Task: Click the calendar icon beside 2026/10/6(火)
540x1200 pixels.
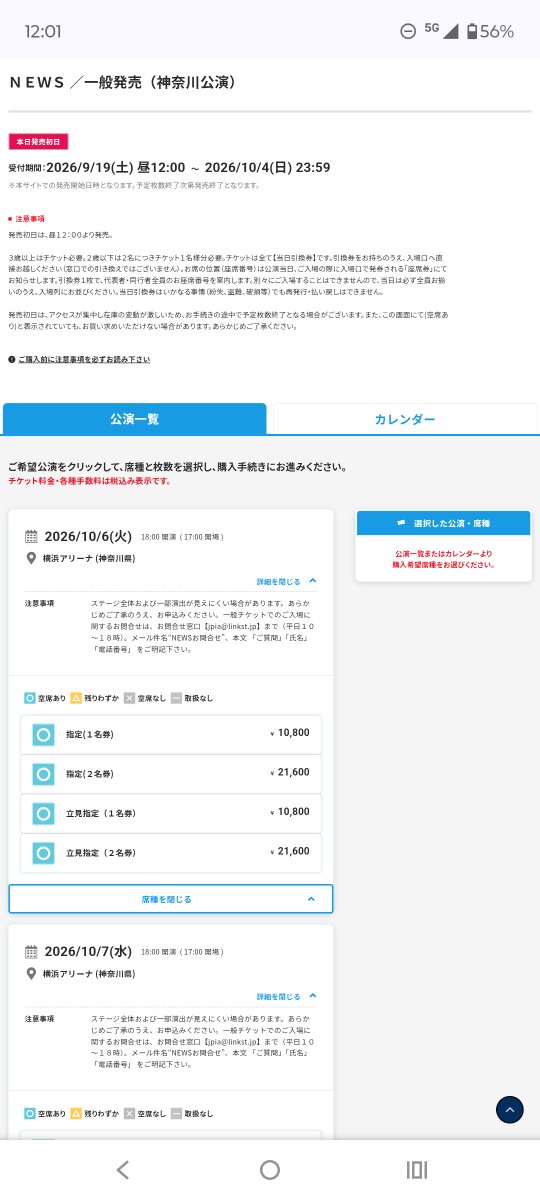Action: (31, 536)
